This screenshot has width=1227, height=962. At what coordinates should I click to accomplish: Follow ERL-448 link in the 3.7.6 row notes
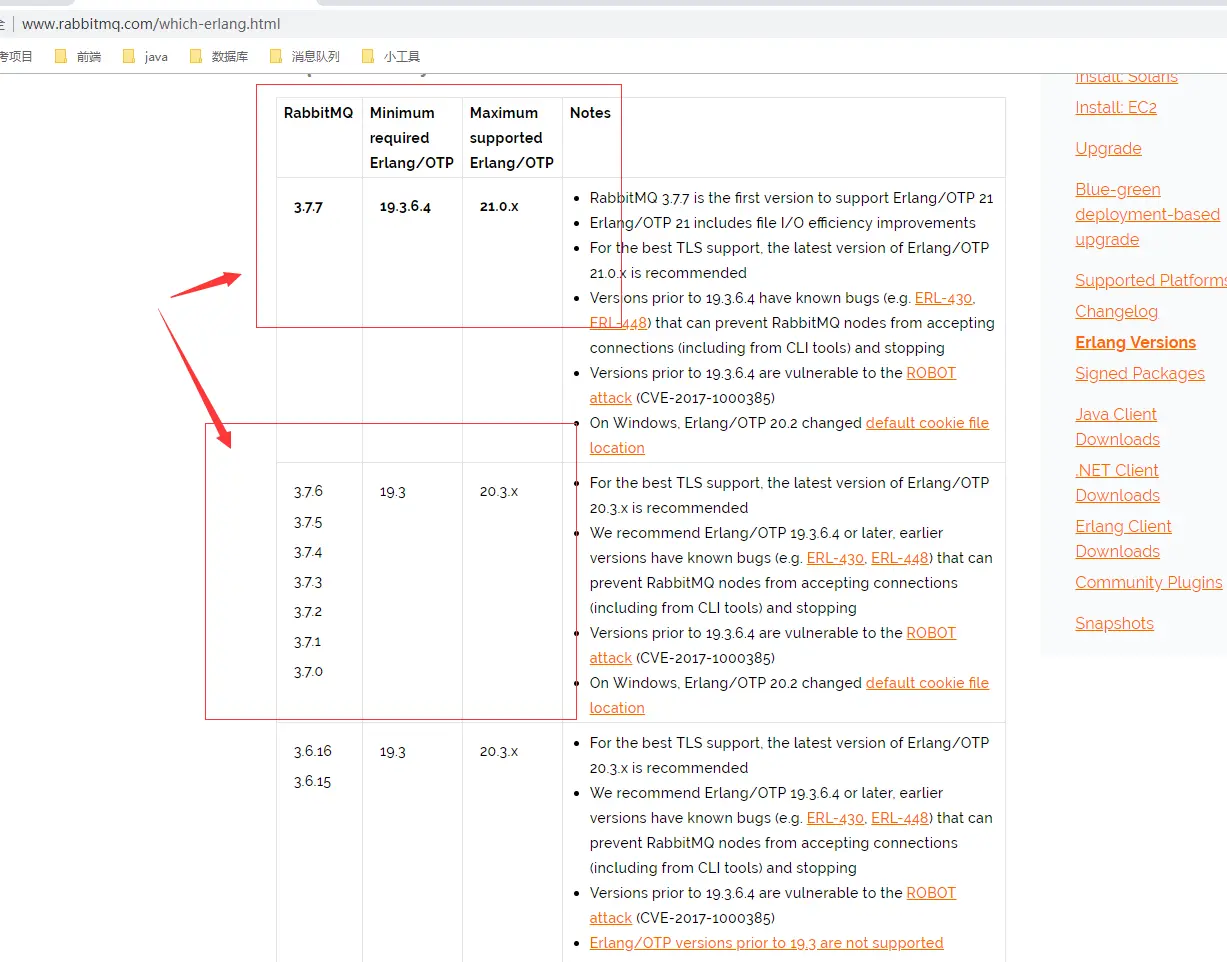pos(900,558)
